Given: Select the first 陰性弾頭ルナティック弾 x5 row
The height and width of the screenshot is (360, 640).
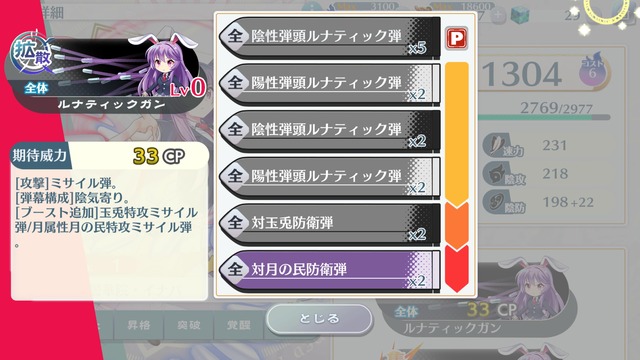Looking at the screenshot, I should (x=330, y=37).
